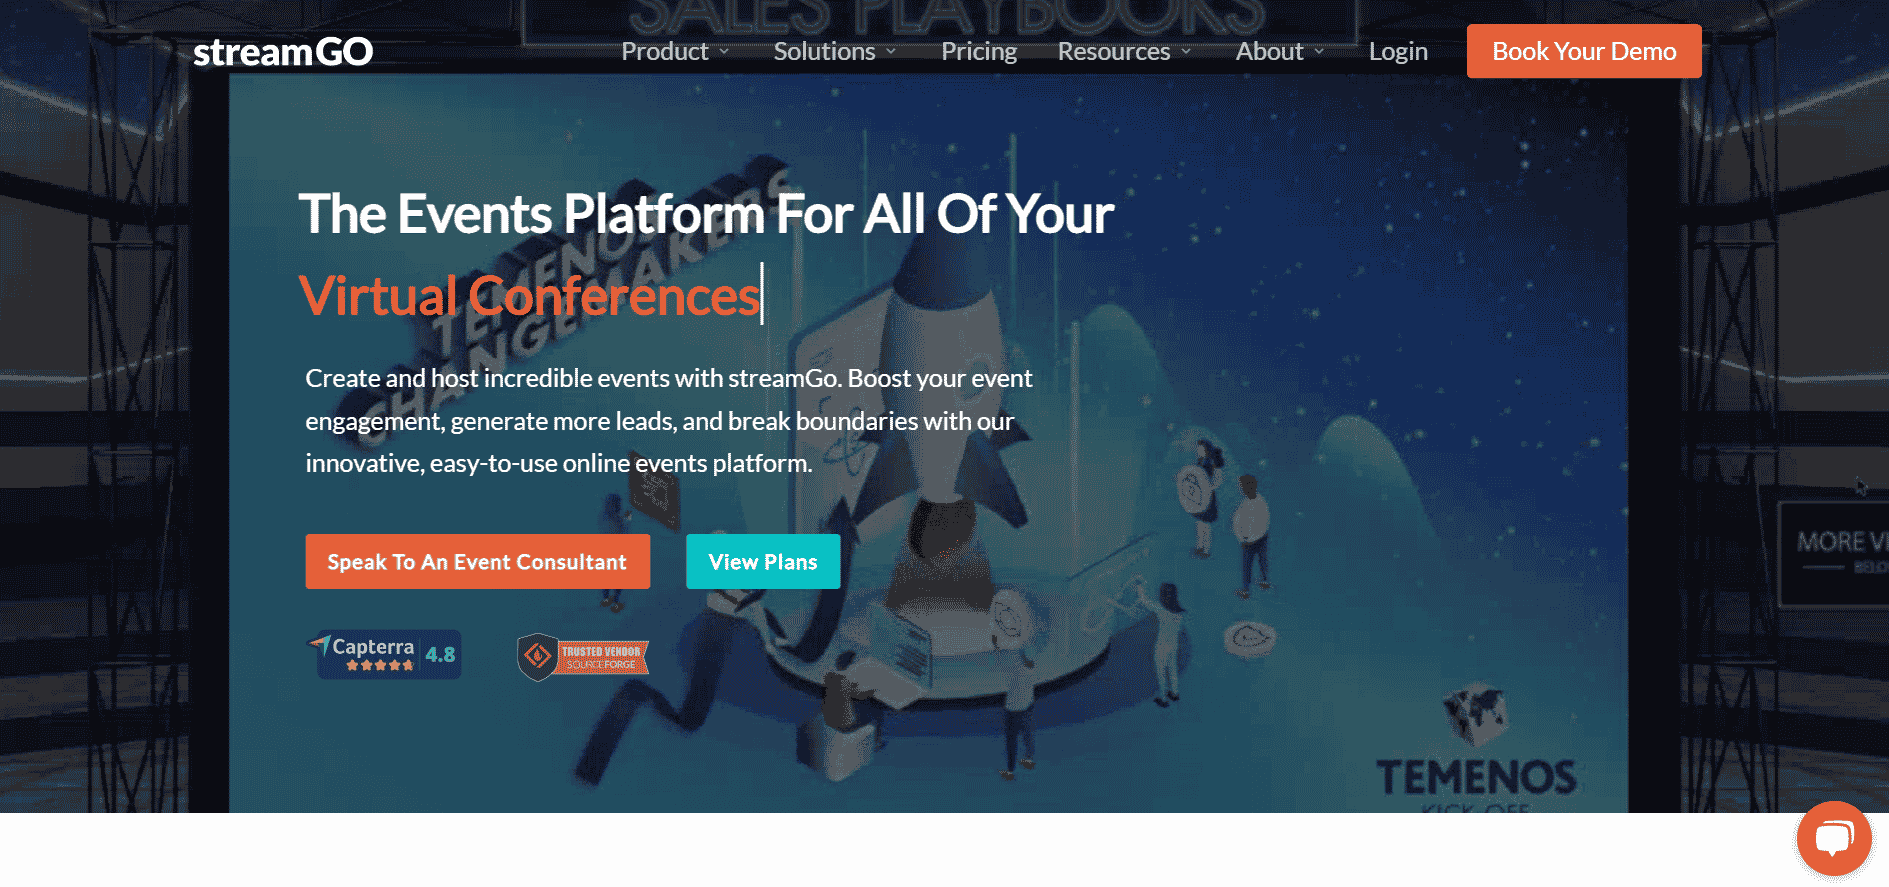Open the Capterra 4.8 rating badge
The height and width of the screenshot is (887, 1889).
tap(384, 654)
